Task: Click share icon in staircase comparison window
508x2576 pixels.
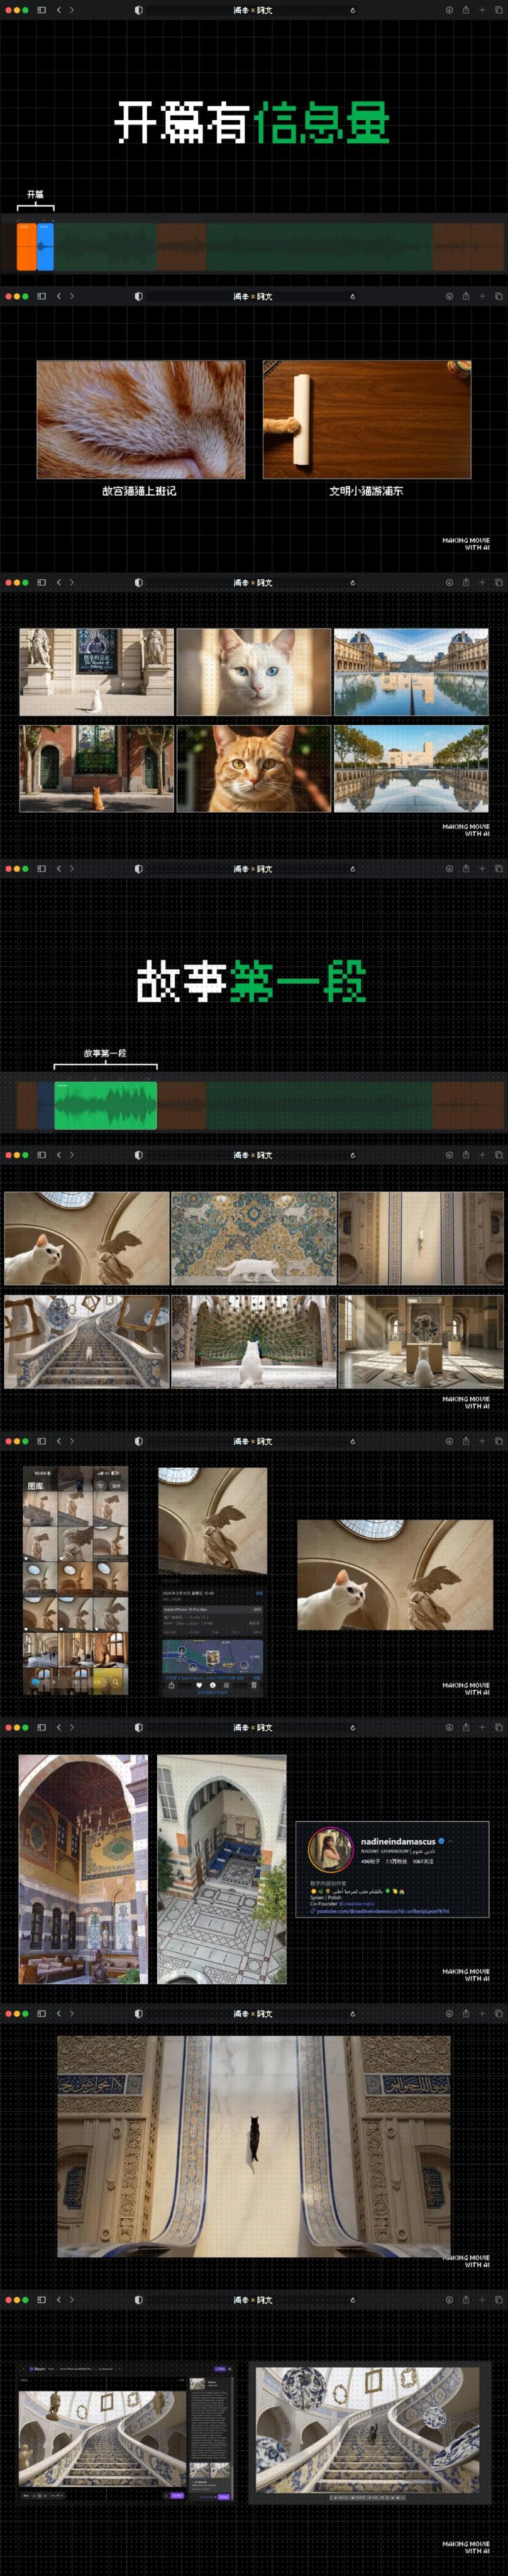Action: 466,2300
